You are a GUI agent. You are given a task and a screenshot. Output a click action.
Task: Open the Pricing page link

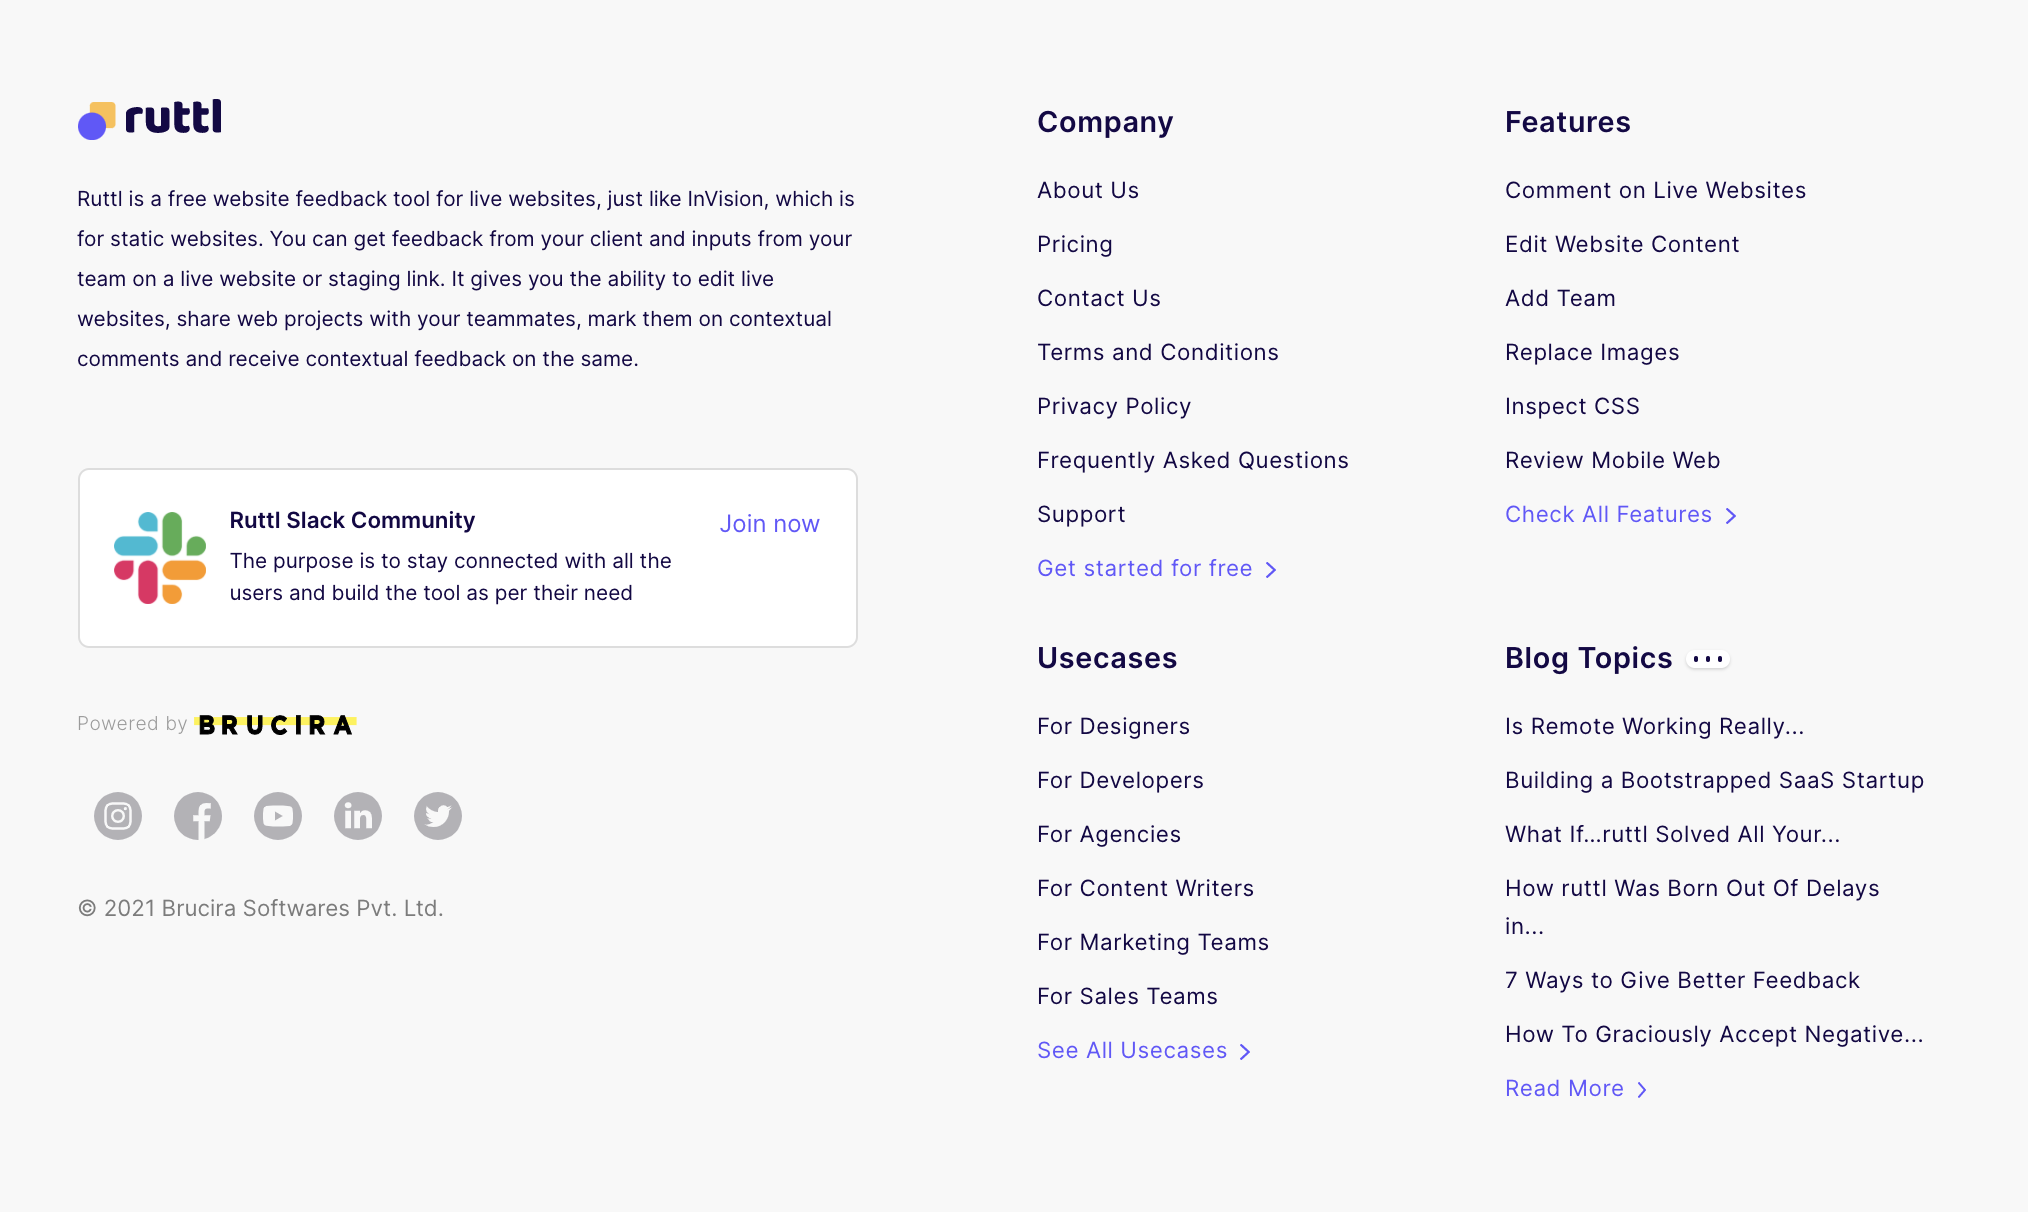tap(1074, 245)
